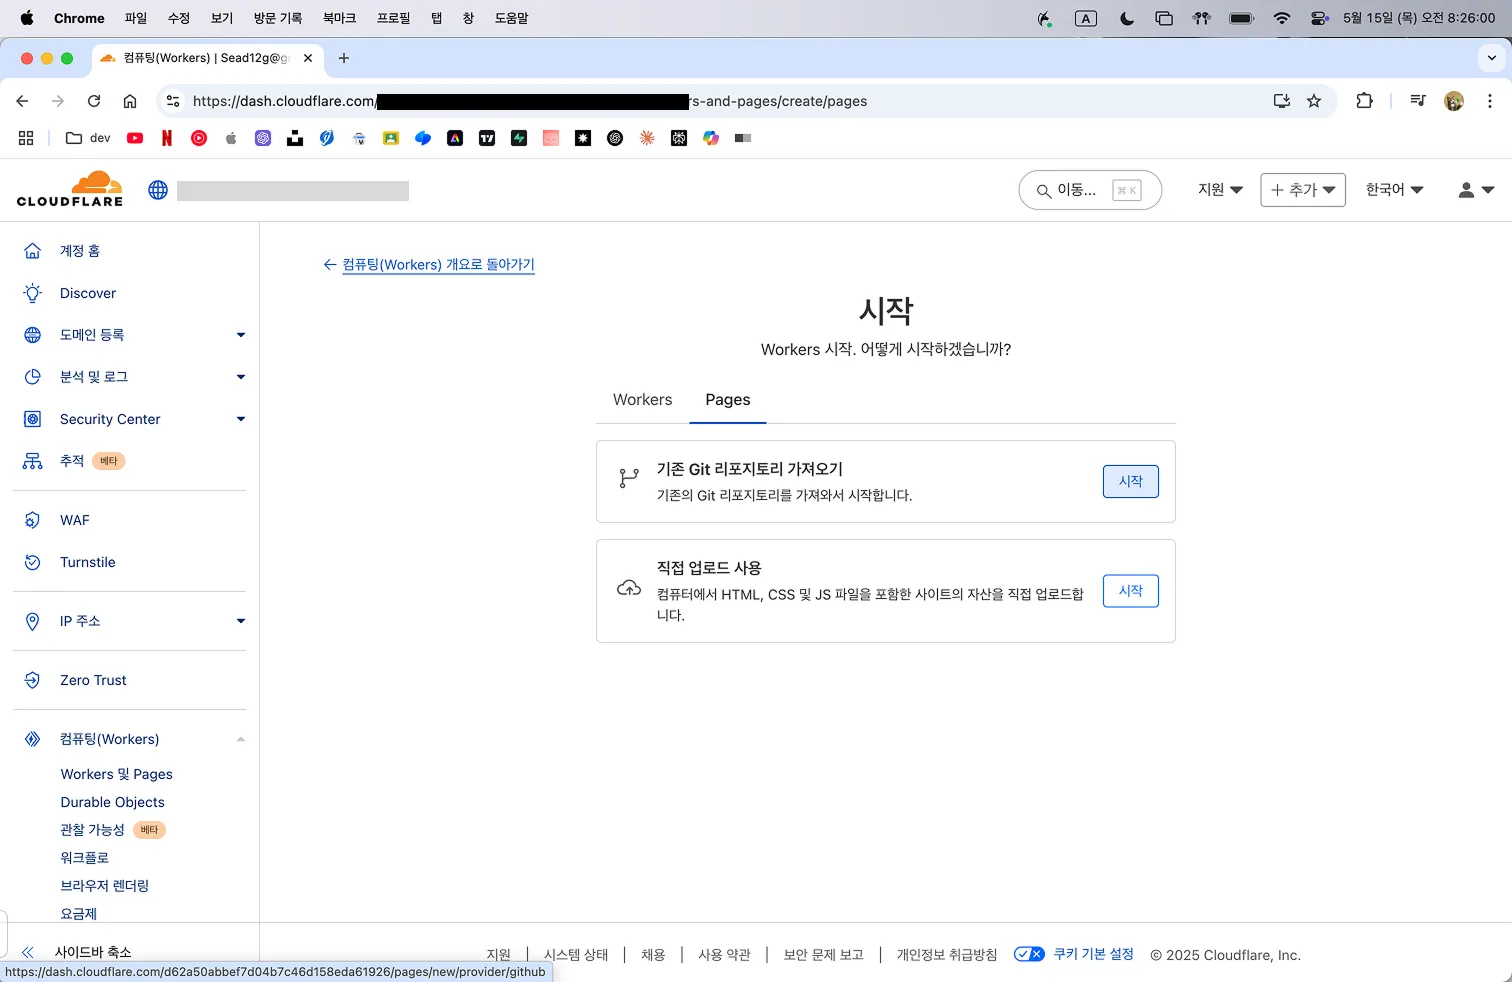Open Turnstile from the sidebar
This screenshot has width=1512, height=982.
click(x=87, y=562)
